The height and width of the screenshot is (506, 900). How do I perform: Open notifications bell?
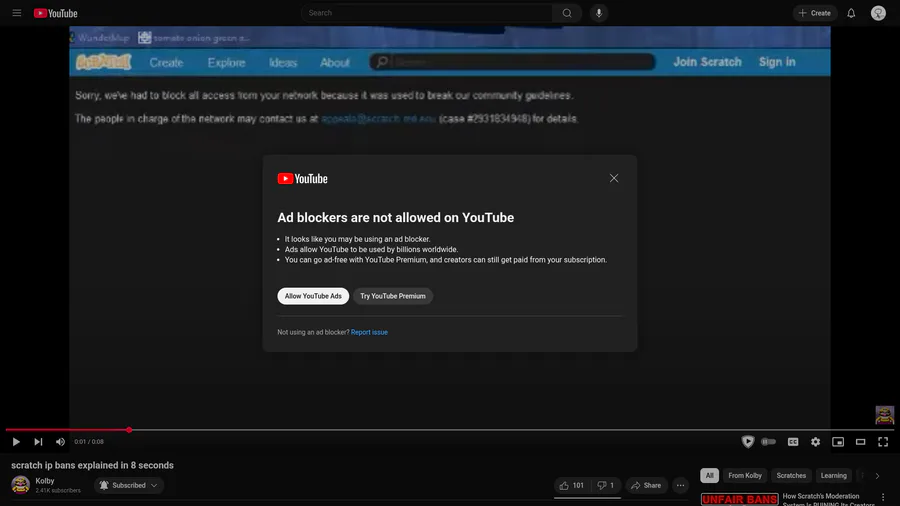pyautogui.click(x=851, y=13)
